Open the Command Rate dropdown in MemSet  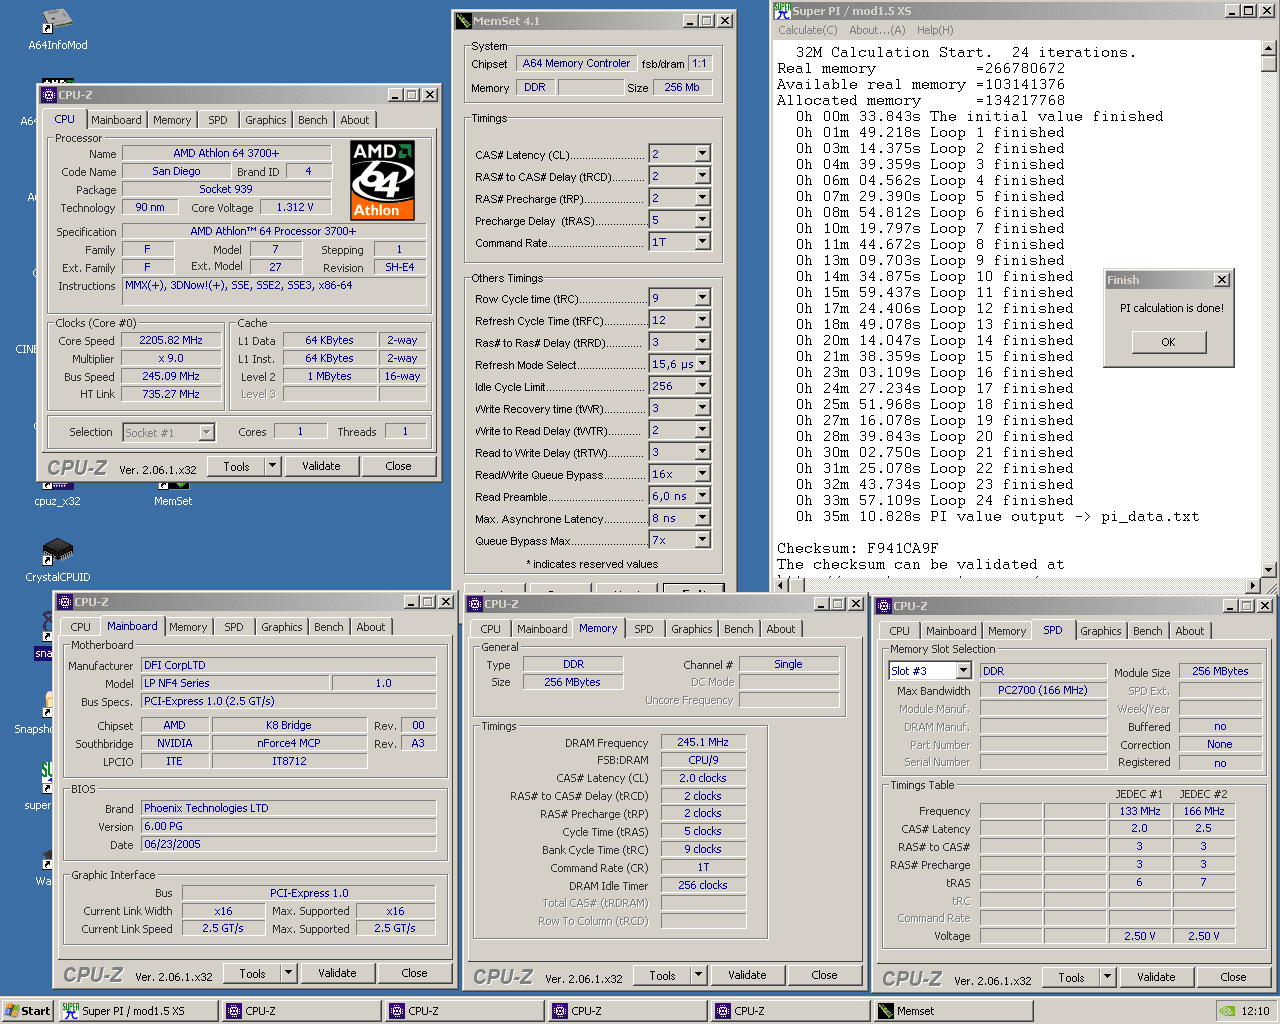tap(702, 242)
